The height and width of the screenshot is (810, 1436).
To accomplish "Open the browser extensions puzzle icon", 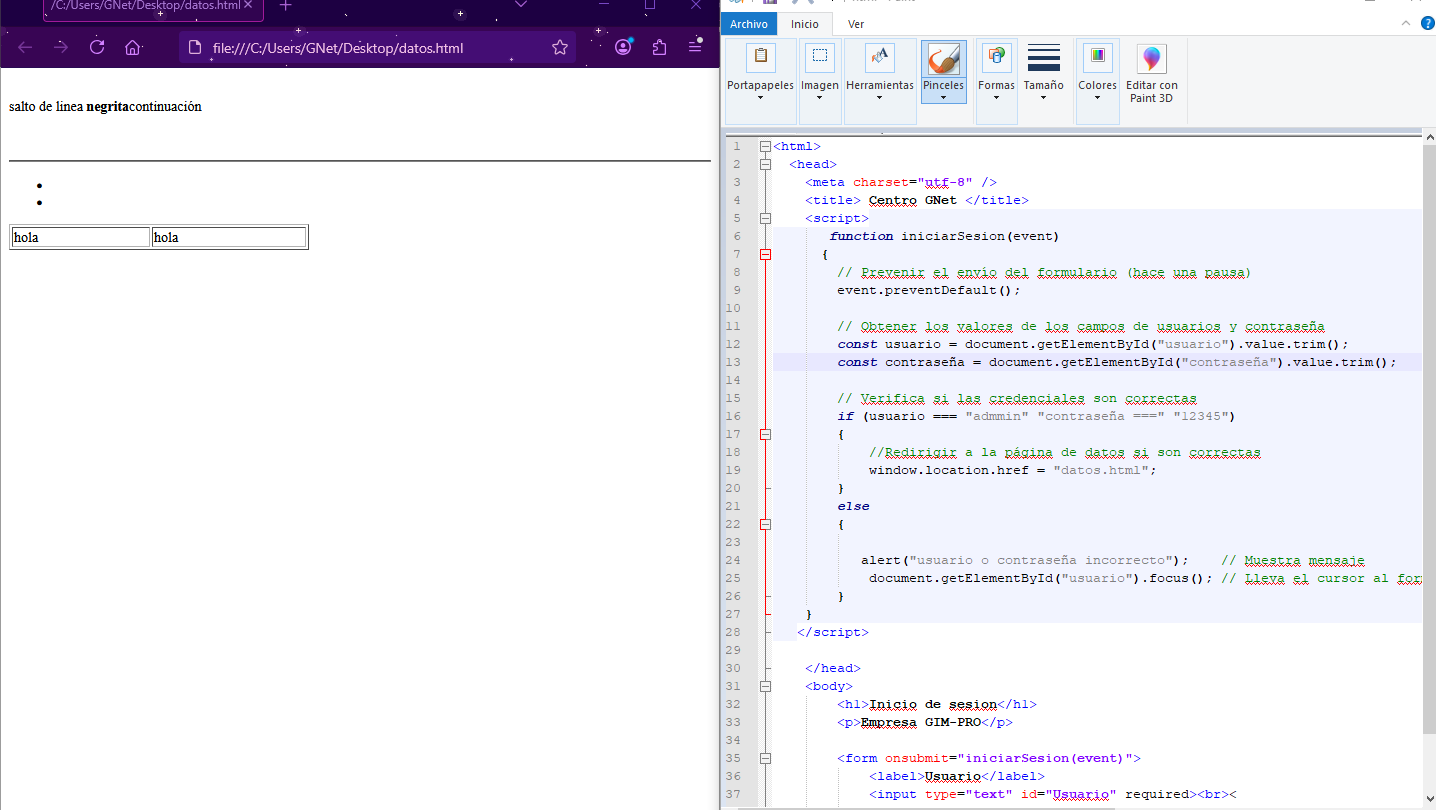I will pyautogui.click(x=659, y=47).
